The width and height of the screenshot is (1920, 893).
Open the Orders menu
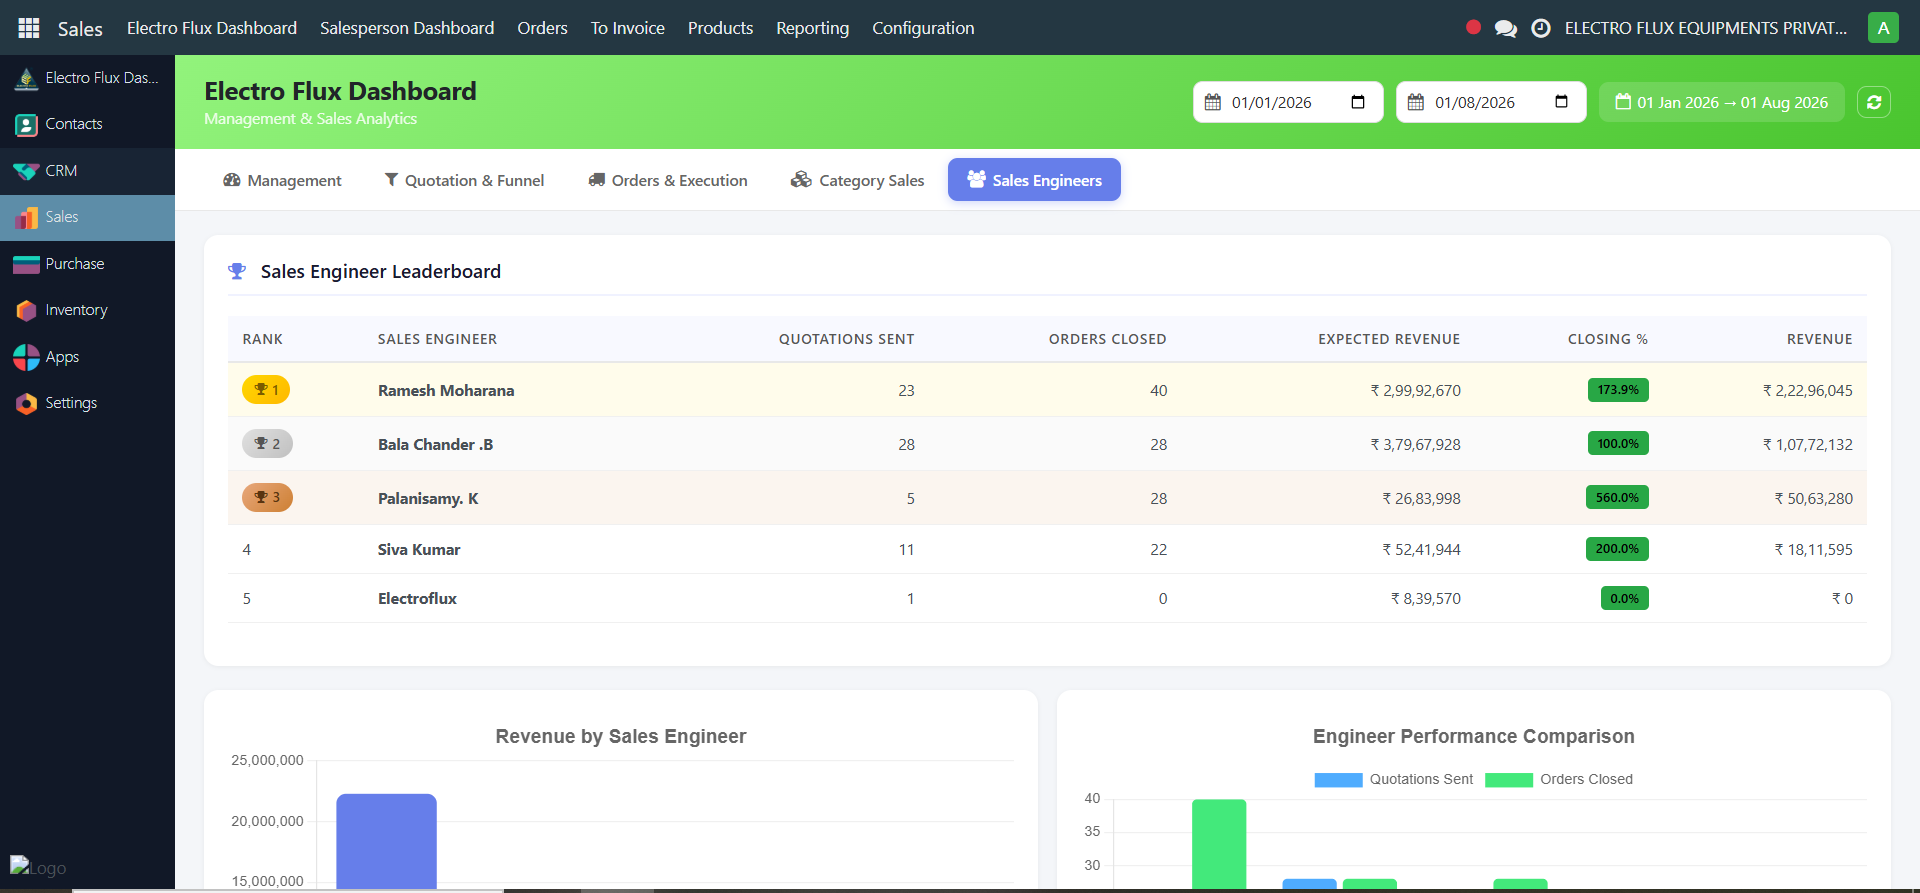click(542, 28)
